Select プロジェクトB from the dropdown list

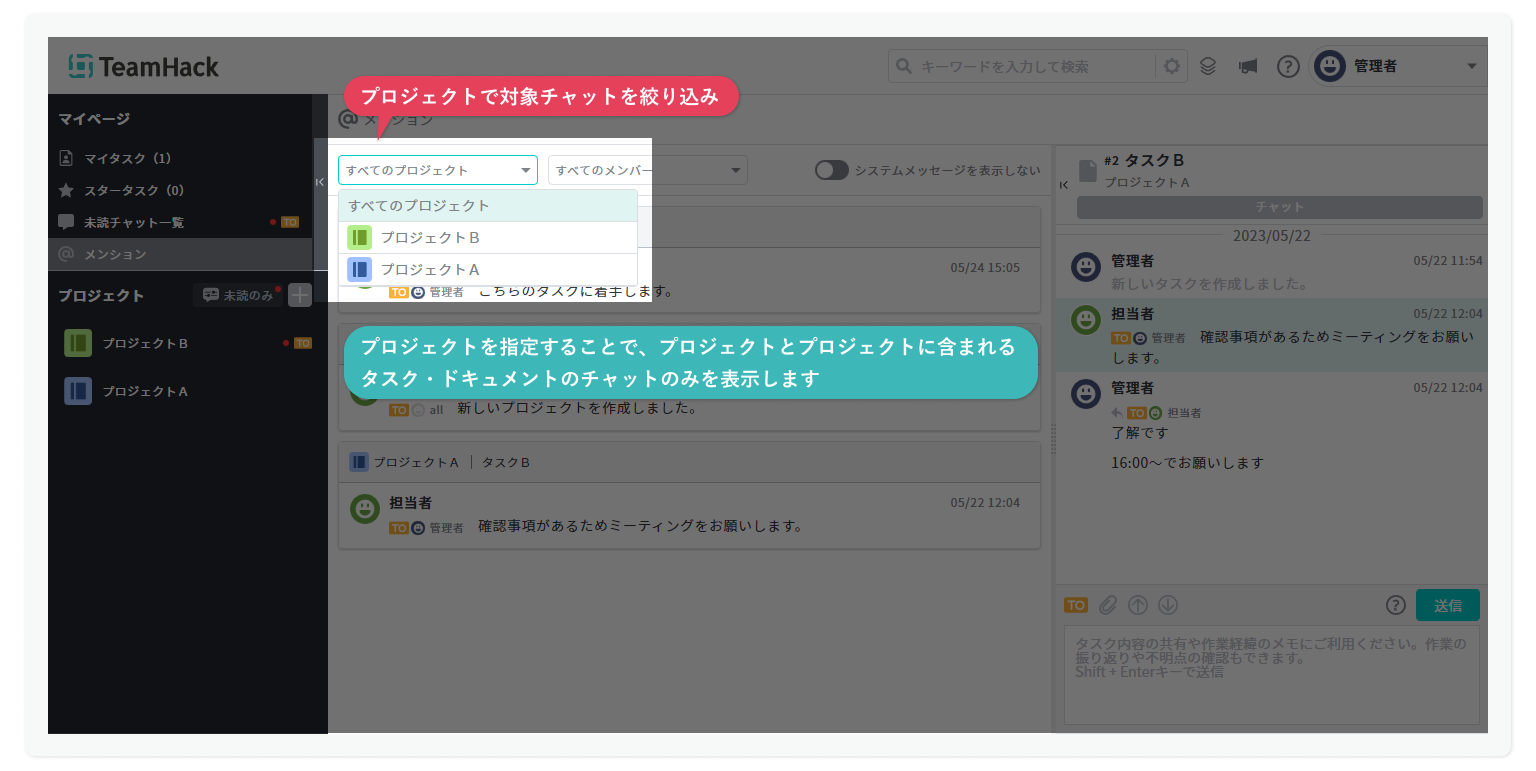[430, 238]
